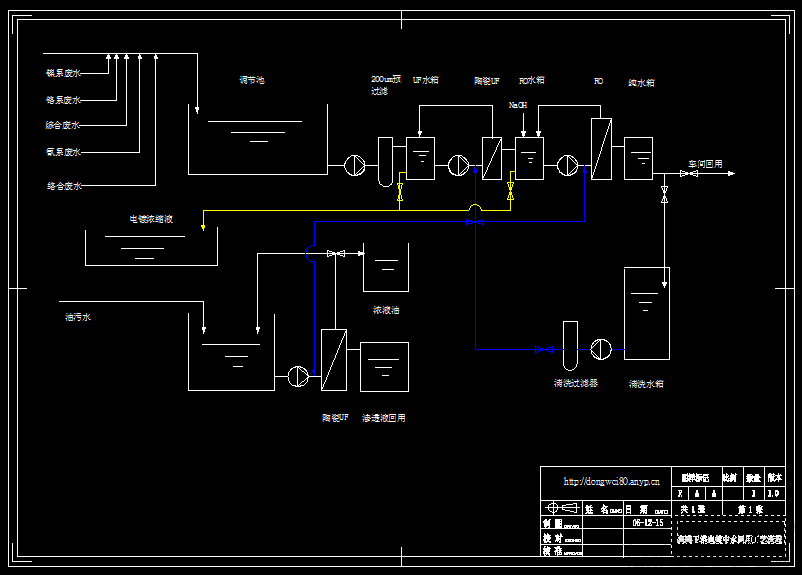Viewport: 802px width, 575px height.
Task: Select the 清洗过滤器 label
Action: click(575, 383)
